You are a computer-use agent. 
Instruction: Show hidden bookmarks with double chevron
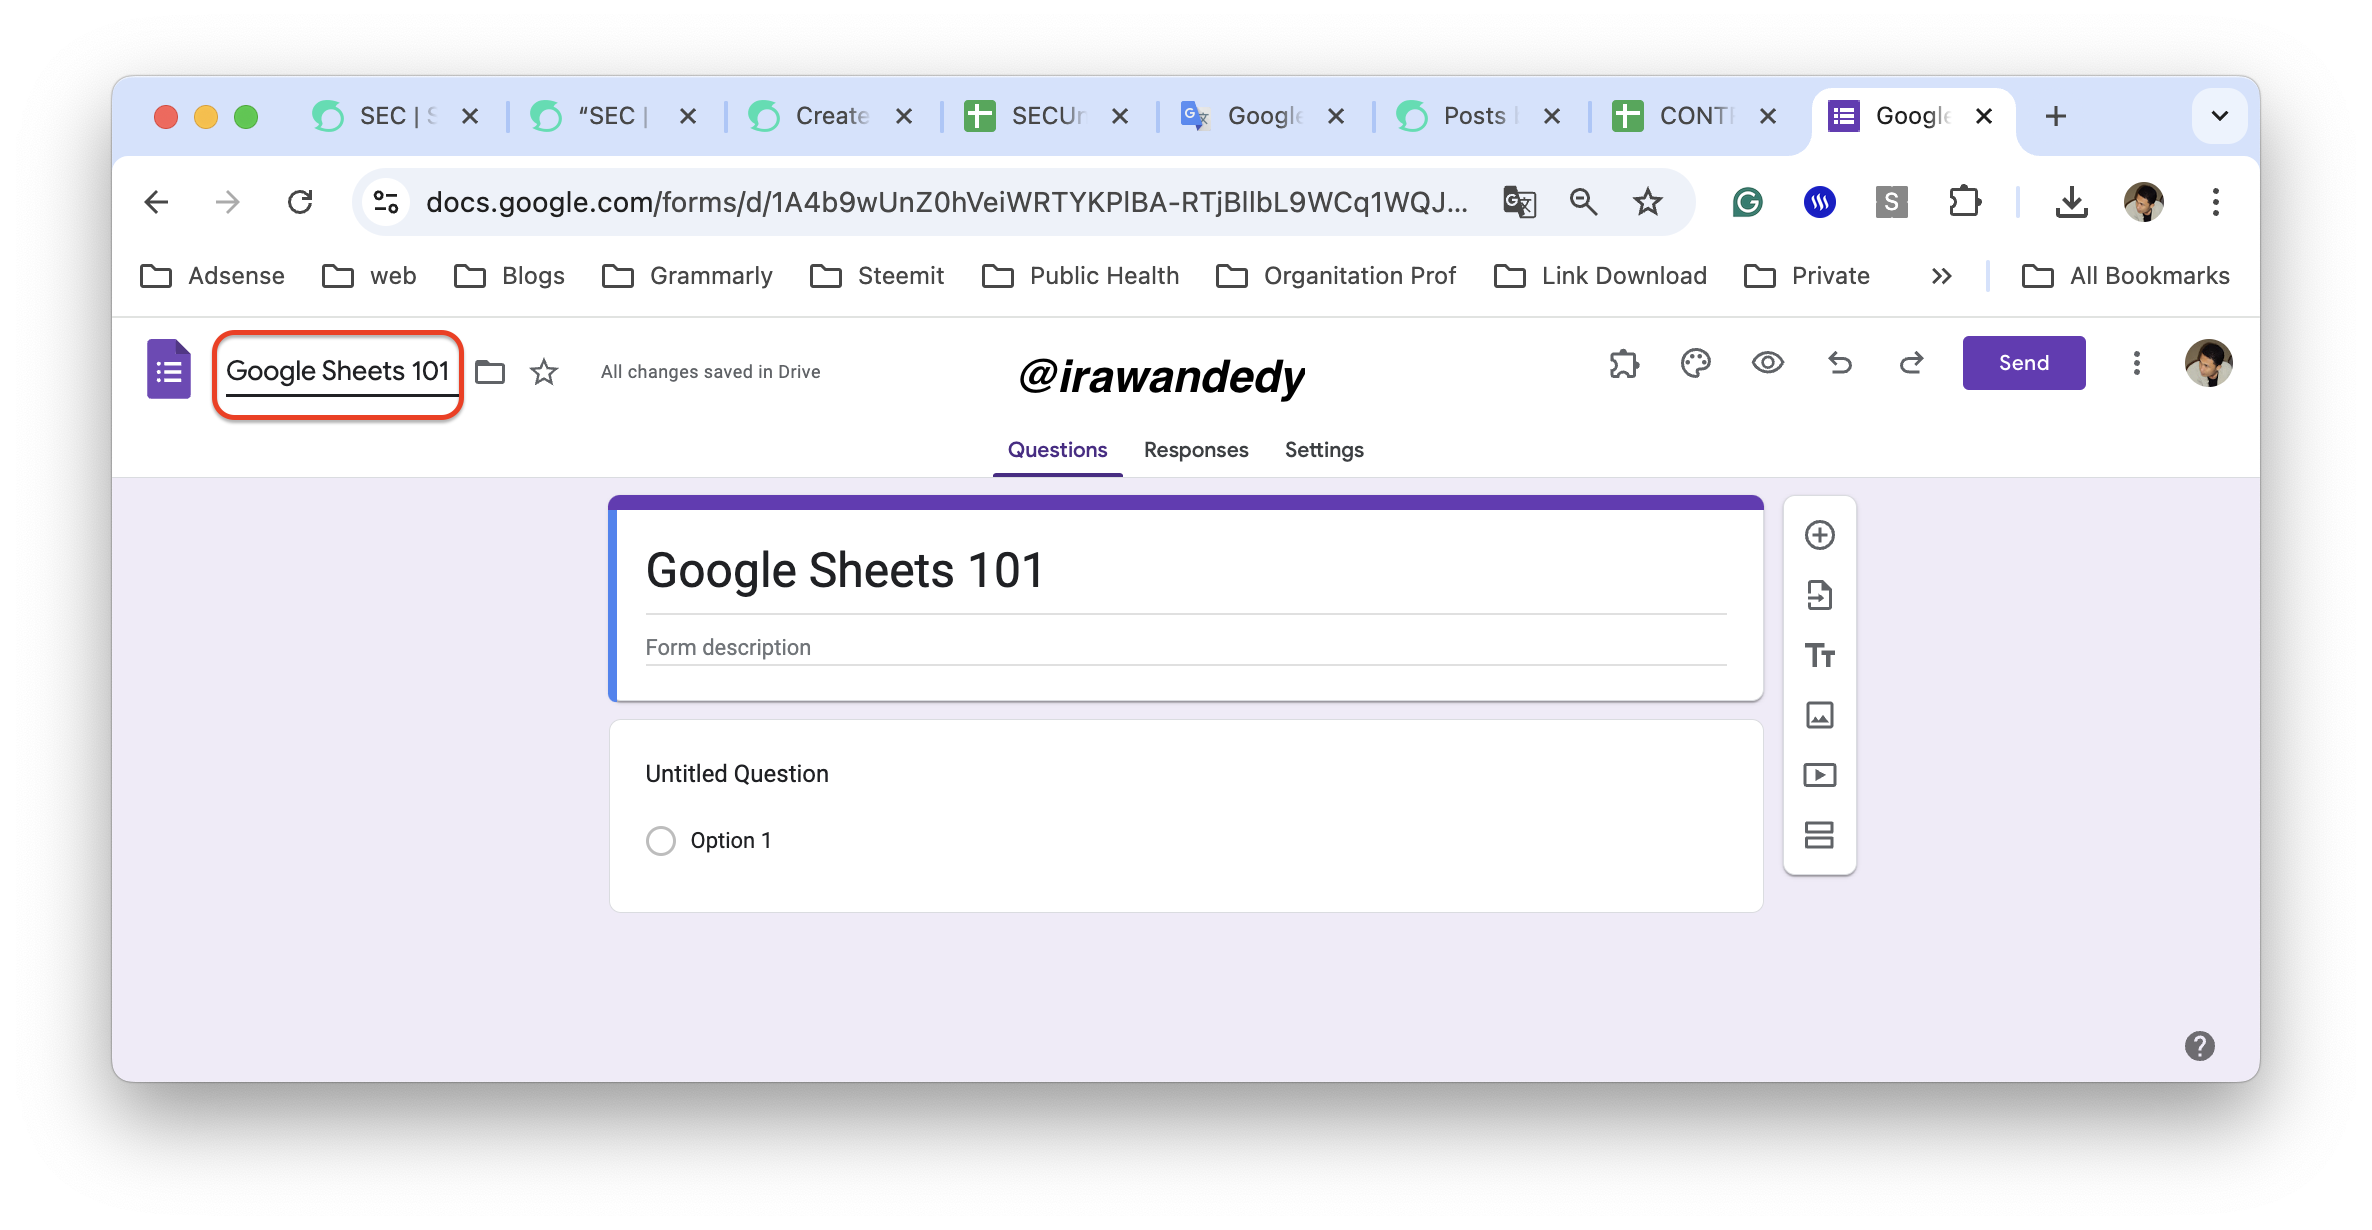[x=1941, y=276]
